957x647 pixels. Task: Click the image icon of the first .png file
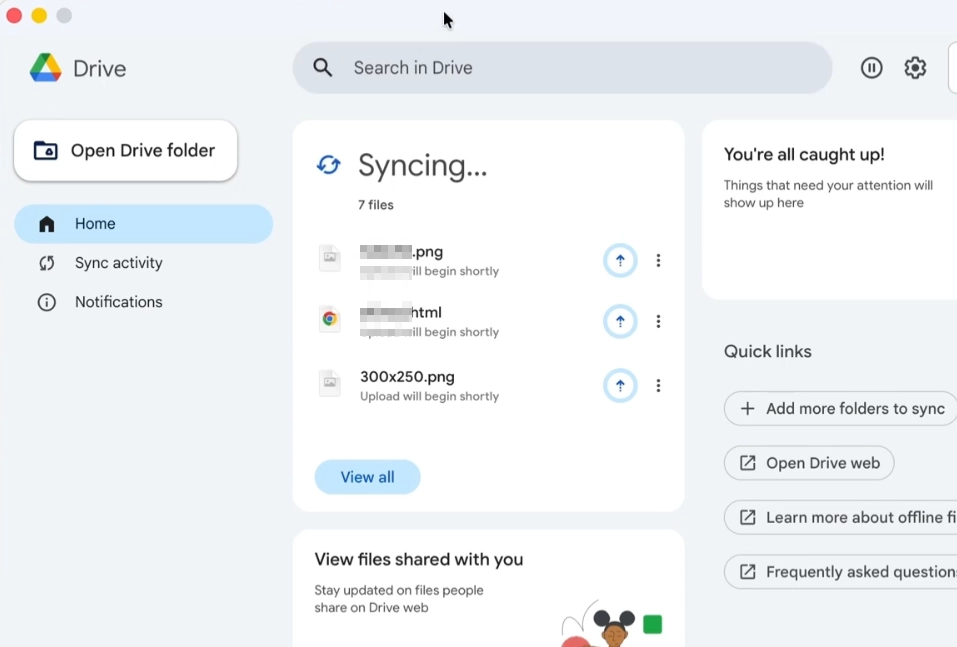click(x=330, y=258)
